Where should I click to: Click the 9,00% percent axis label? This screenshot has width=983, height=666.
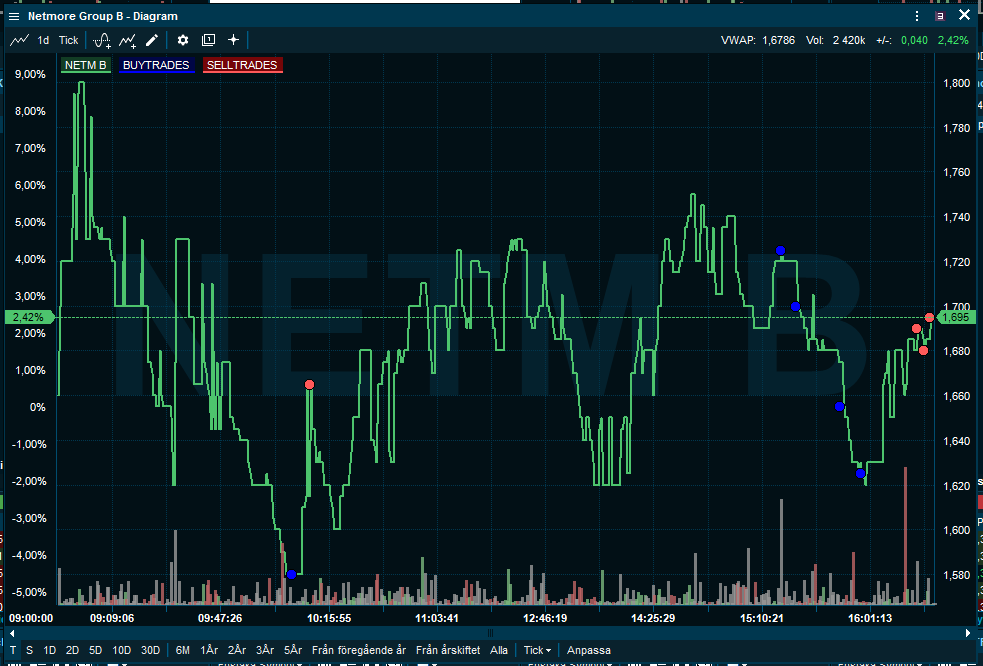point(30,74)
